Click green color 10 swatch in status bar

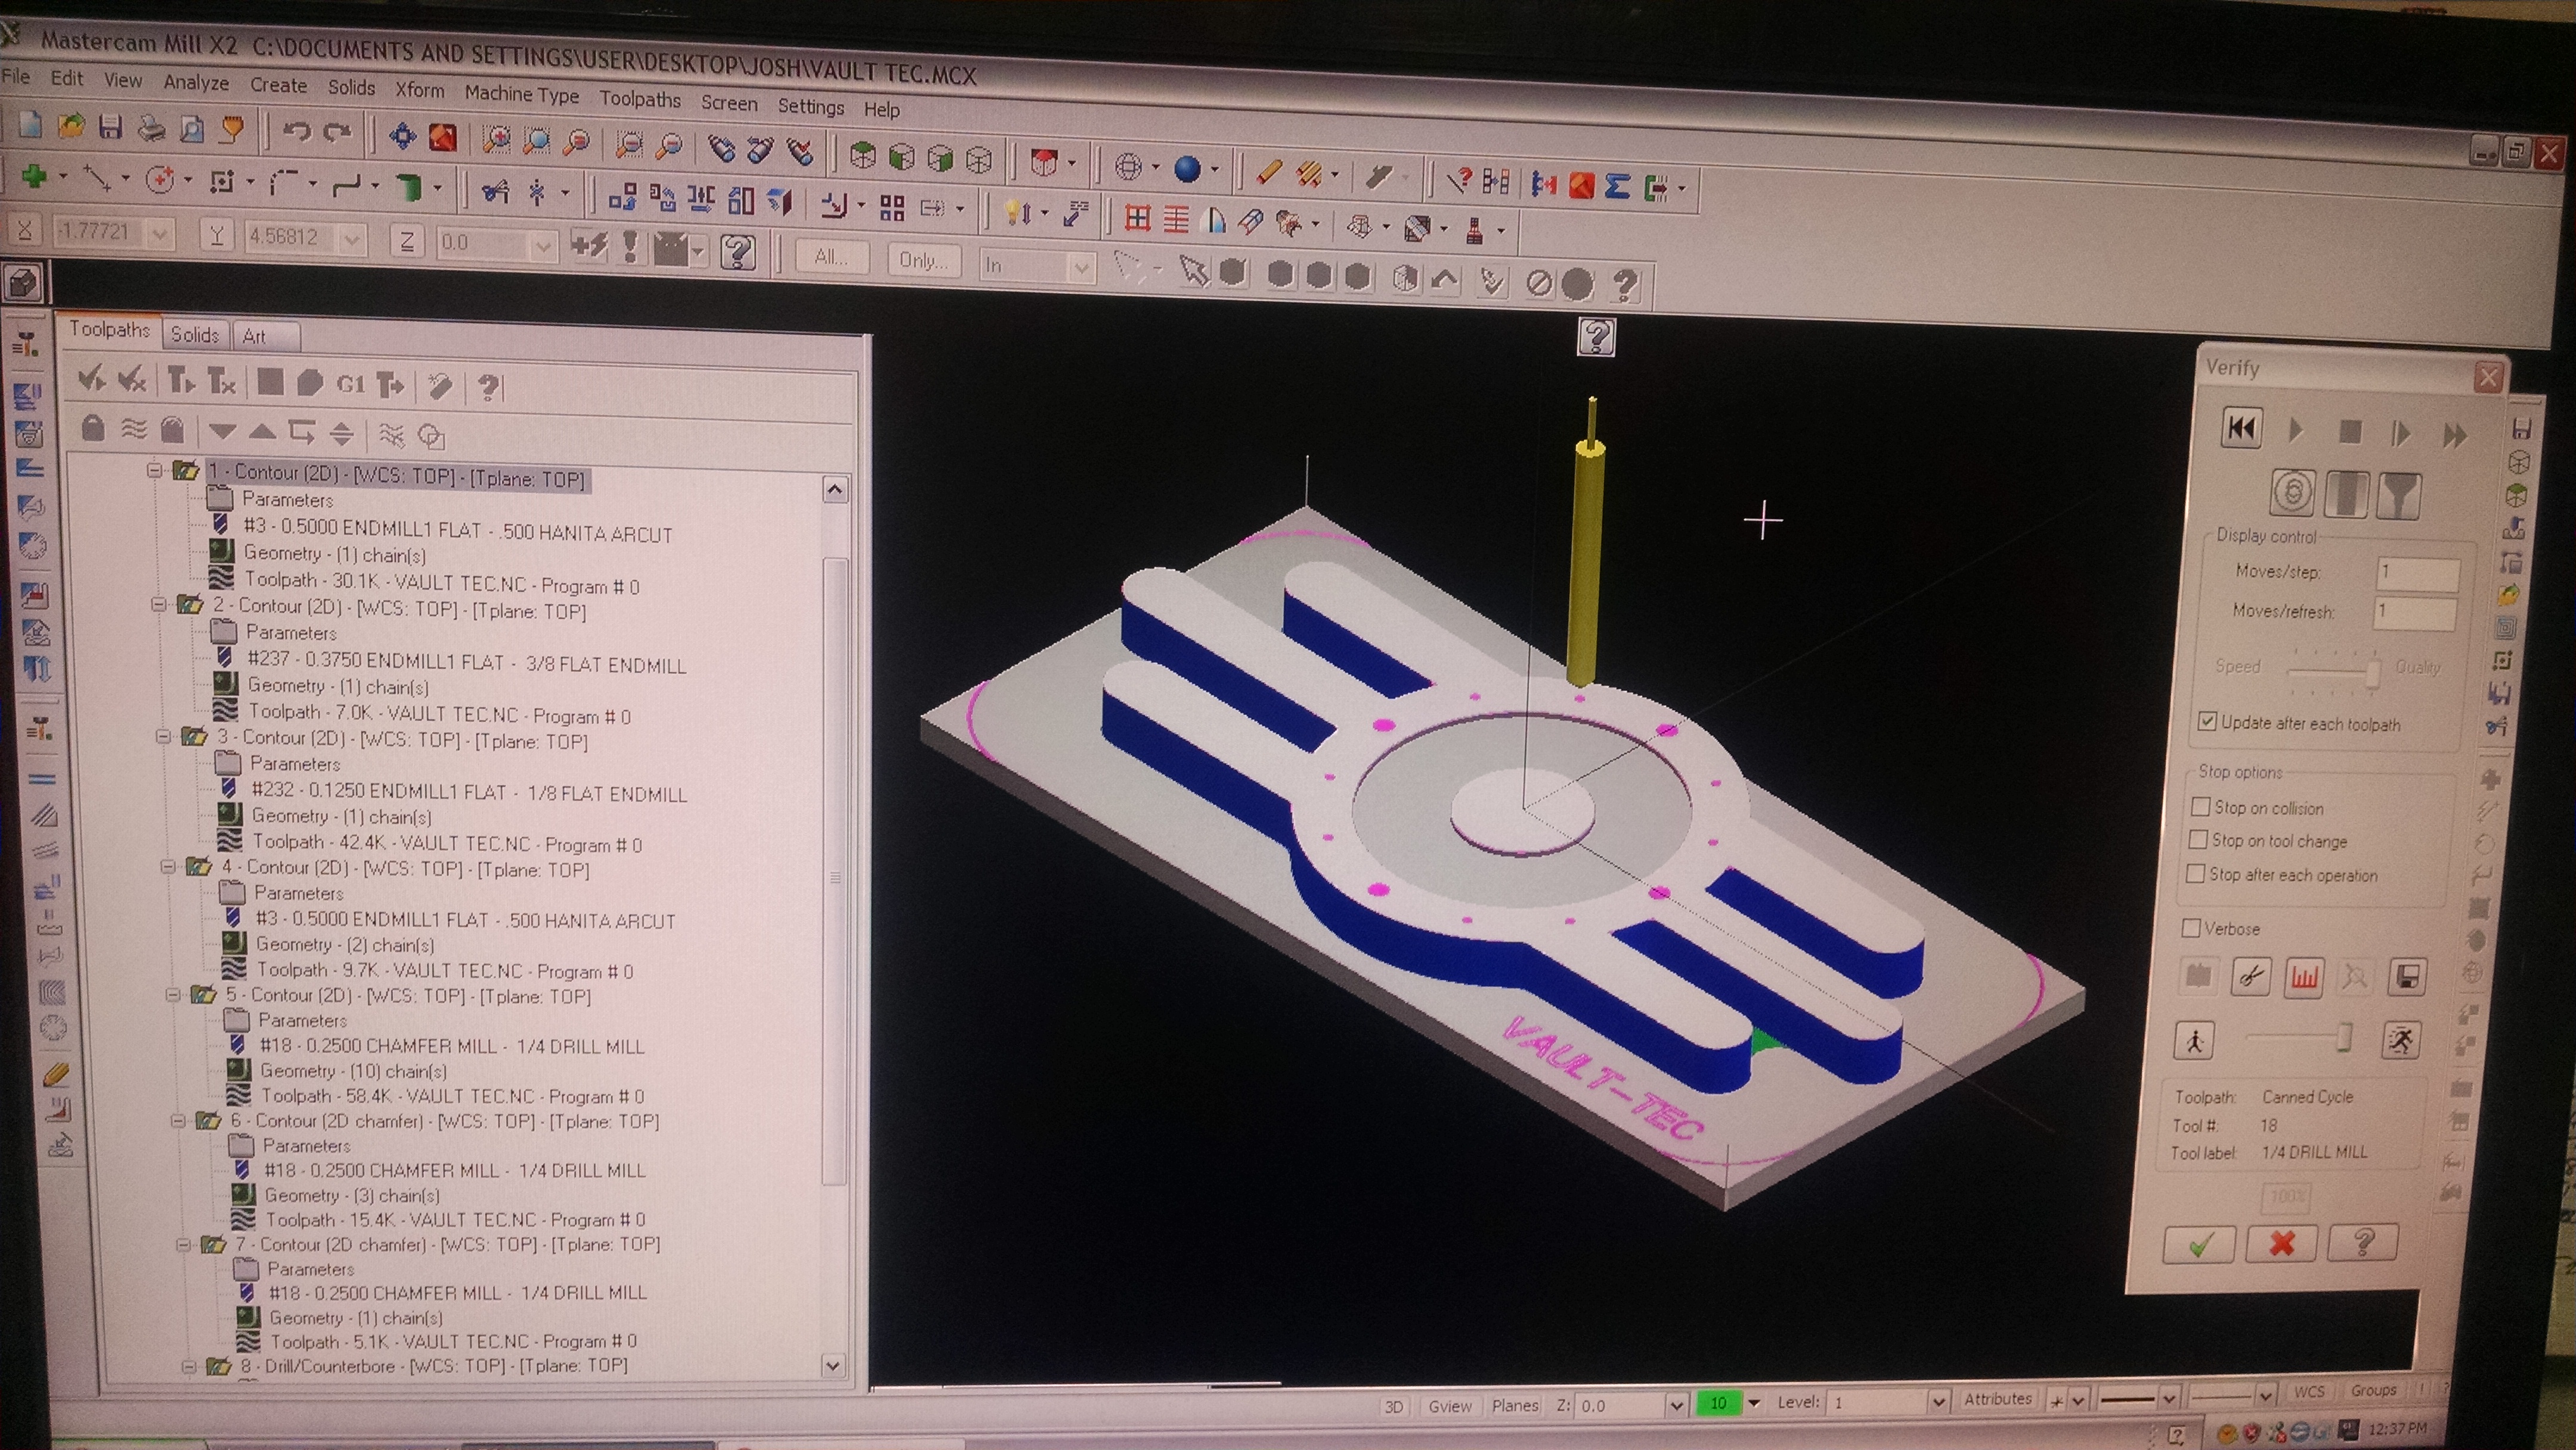(x=1718, y=1403)
